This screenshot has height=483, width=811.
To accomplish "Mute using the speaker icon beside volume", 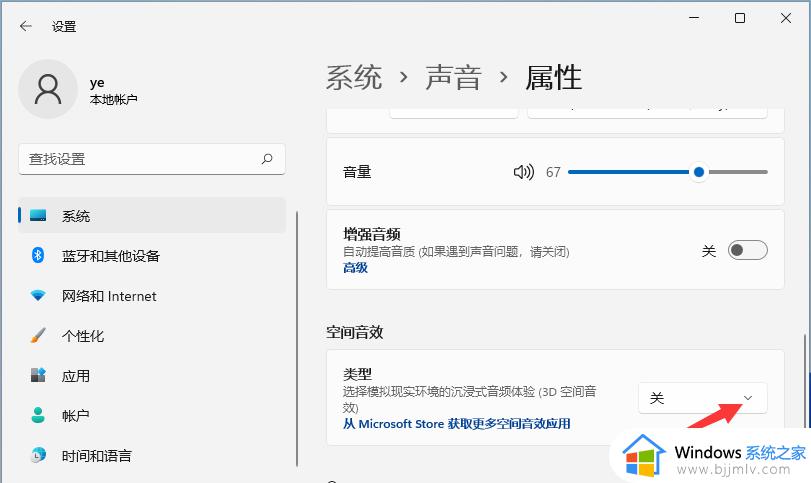I will (523, 172).
